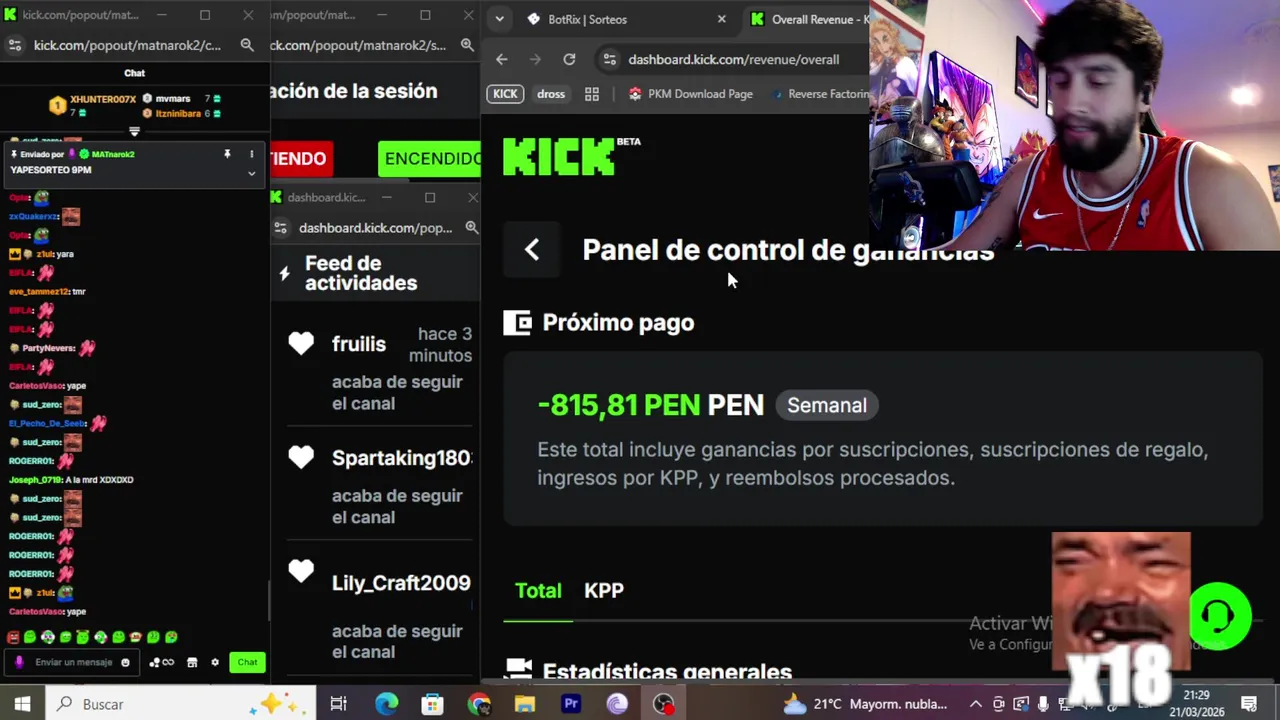This screenshot has width=1280, height=720.
Task: Close the BotRix Sorteos tab
Action: 722,19
